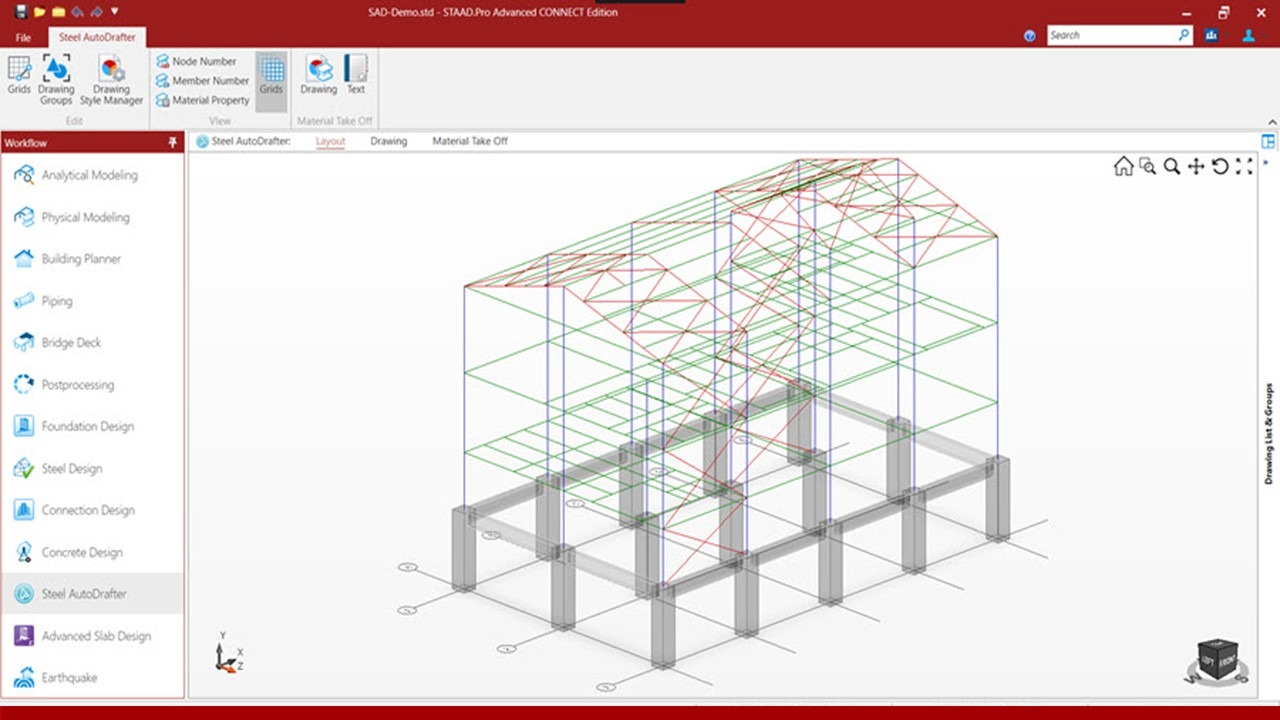Toggle Node Number display
The width and height of the screenshot is (1280, 720).
[x=196, y=61]
